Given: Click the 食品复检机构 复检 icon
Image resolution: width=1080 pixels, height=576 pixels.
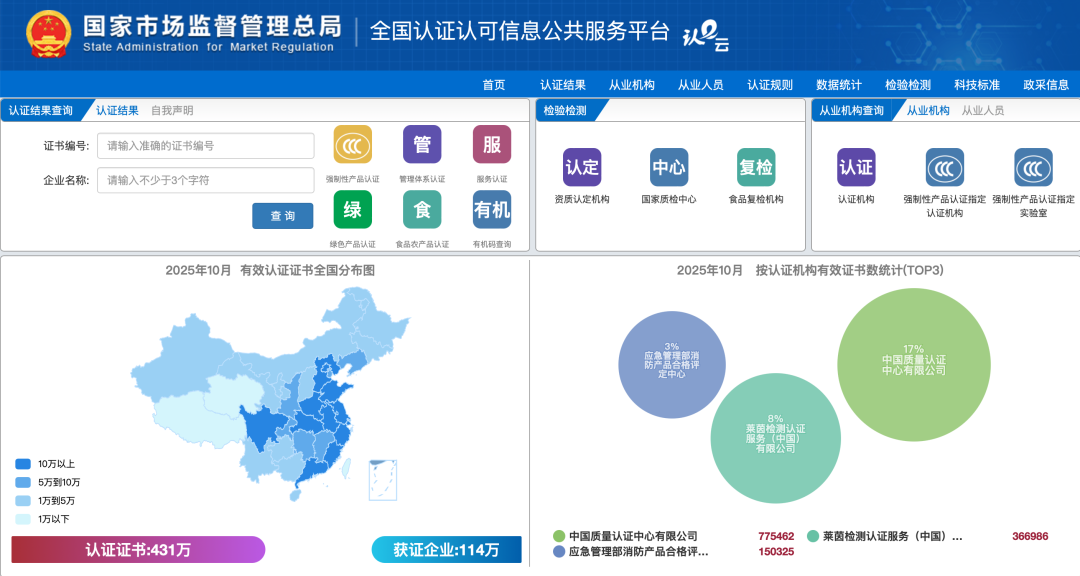Looking at the screenshot, I should point(756,168).
